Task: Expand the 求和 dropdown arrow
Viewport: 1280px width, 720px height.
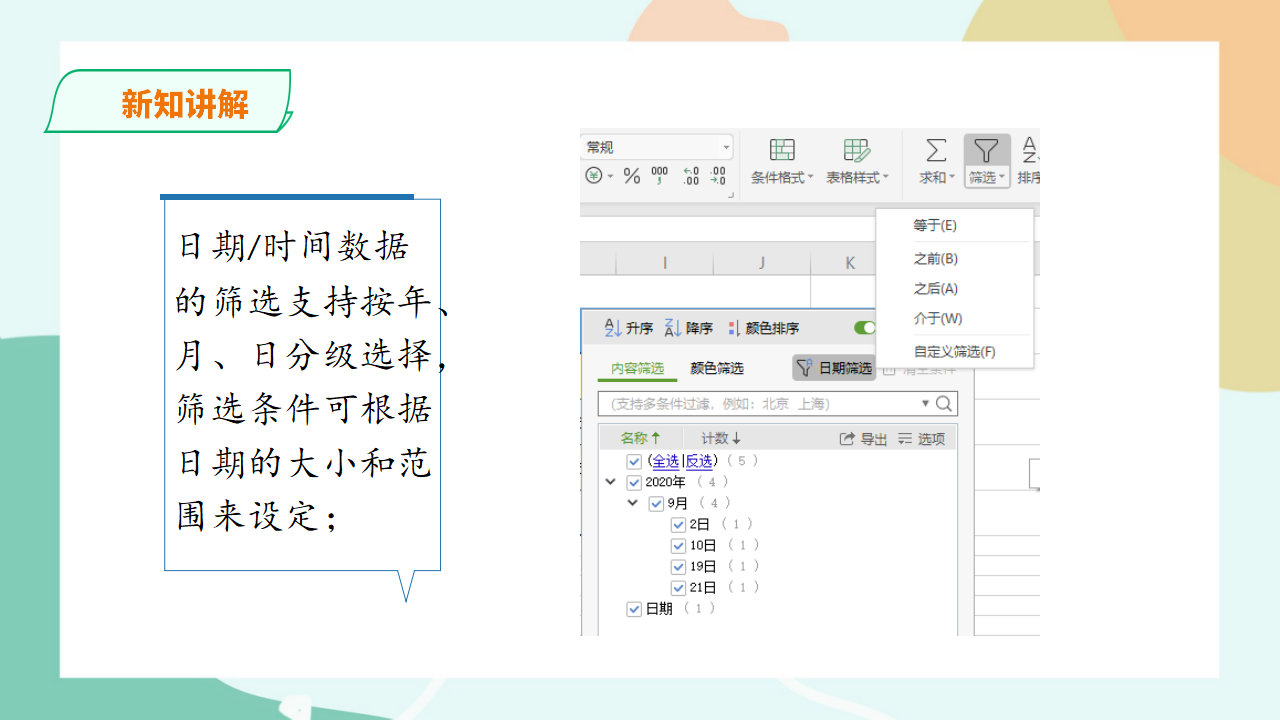Action: tap(952, 178)
